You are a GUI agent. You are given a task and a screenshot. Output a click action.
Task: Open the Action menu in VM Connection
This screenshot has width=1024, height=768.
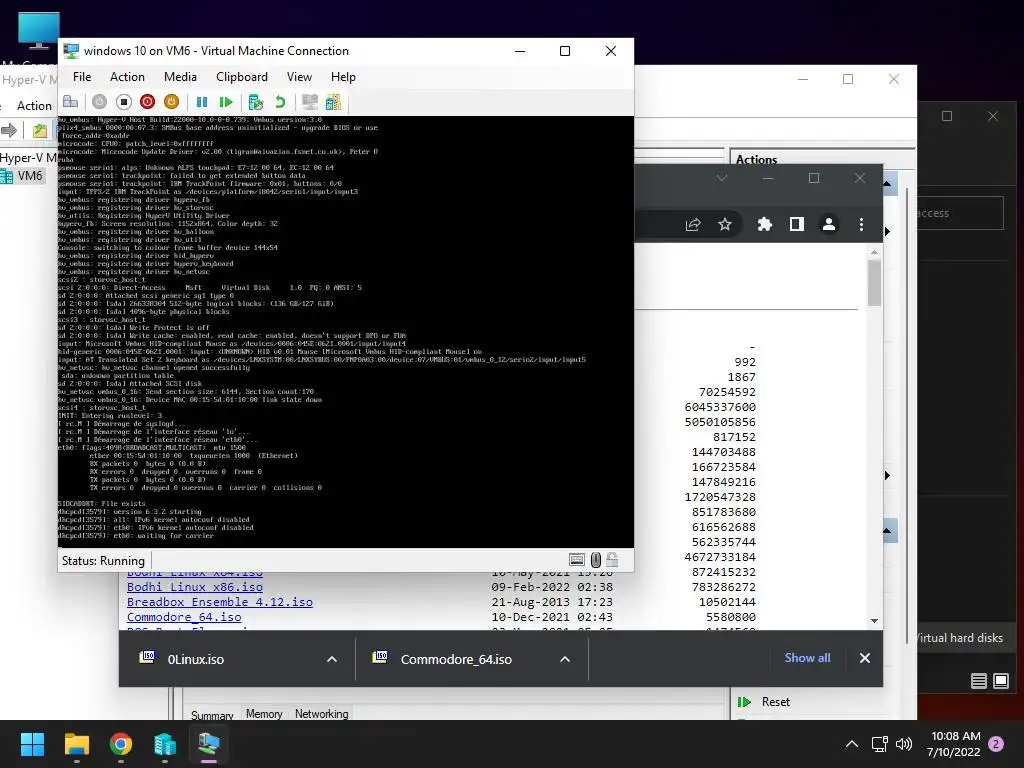(127, 77)
